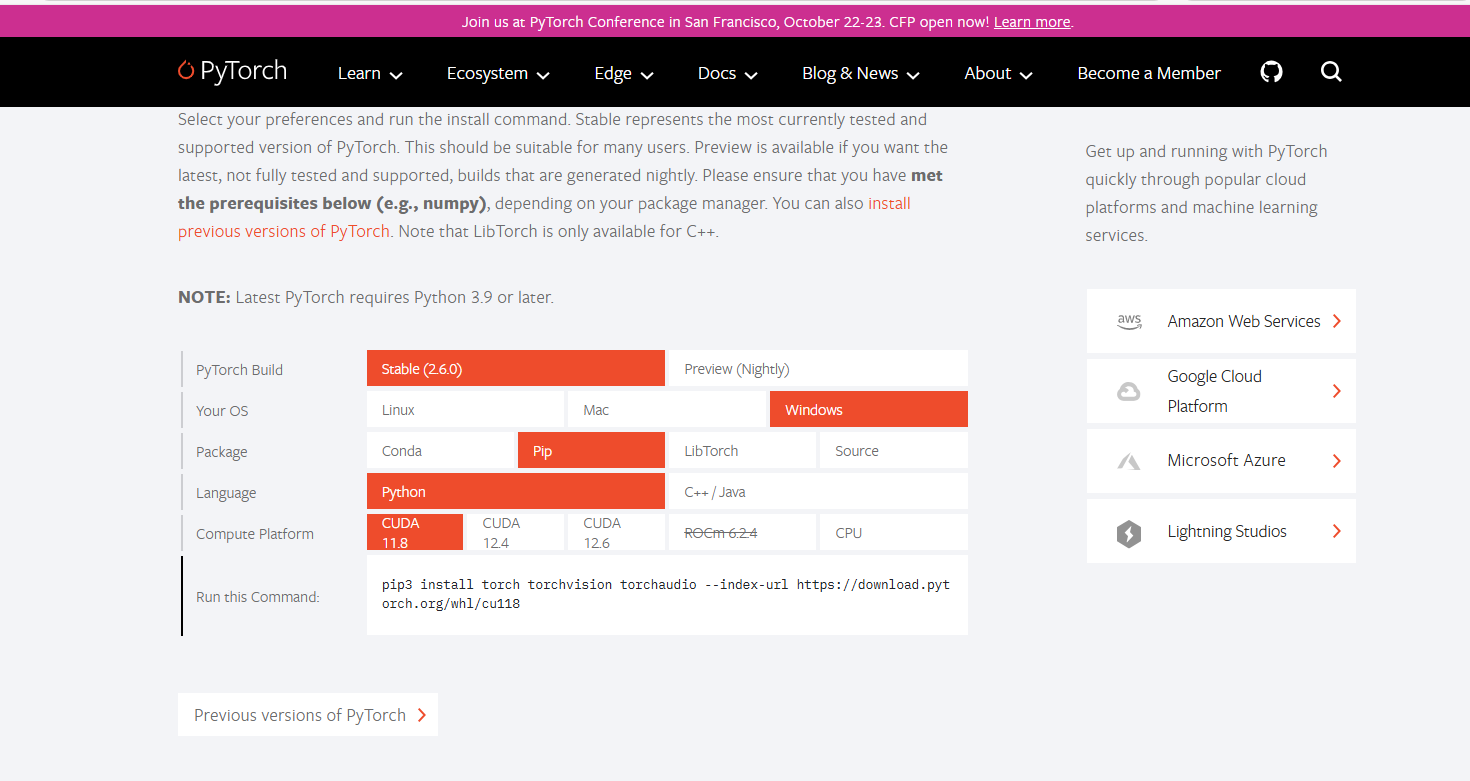Select Preview (Nightly) build
Image resolution: width=1470 pixels, height=781 pixels.
818,368
